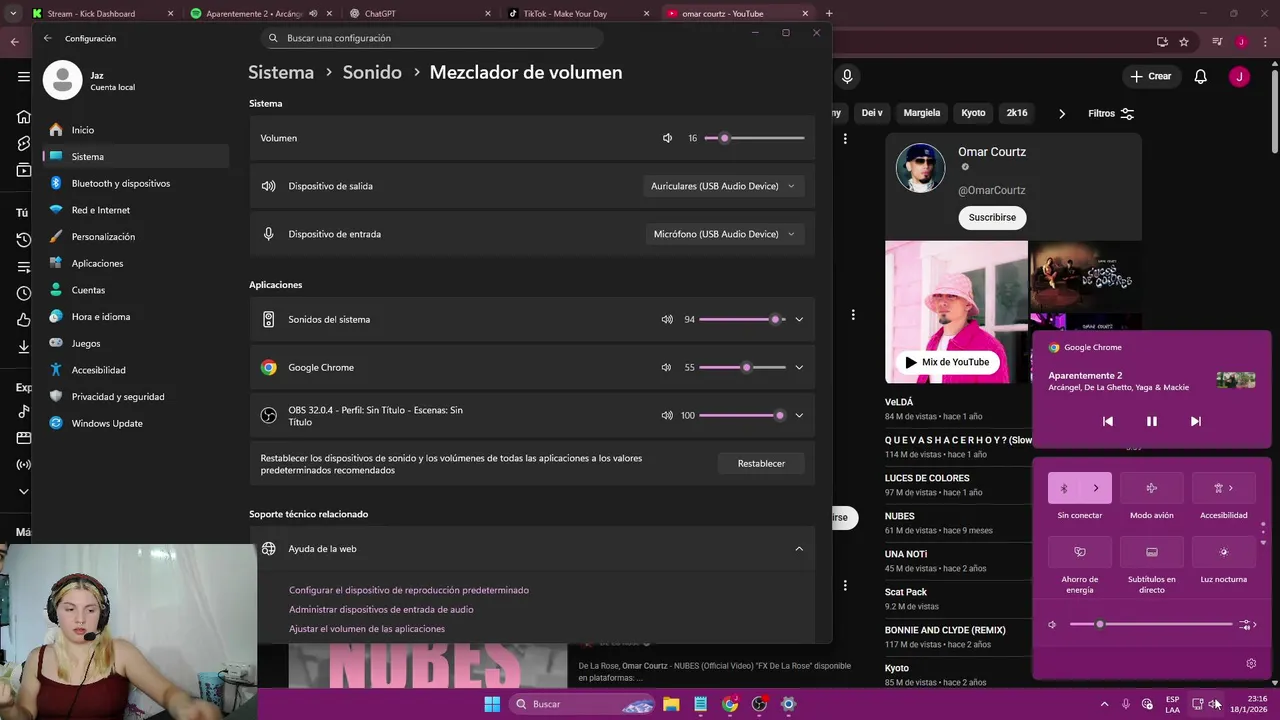
Task: Adjust the Sonidos del sistema slider
Action: pos(742,319)
